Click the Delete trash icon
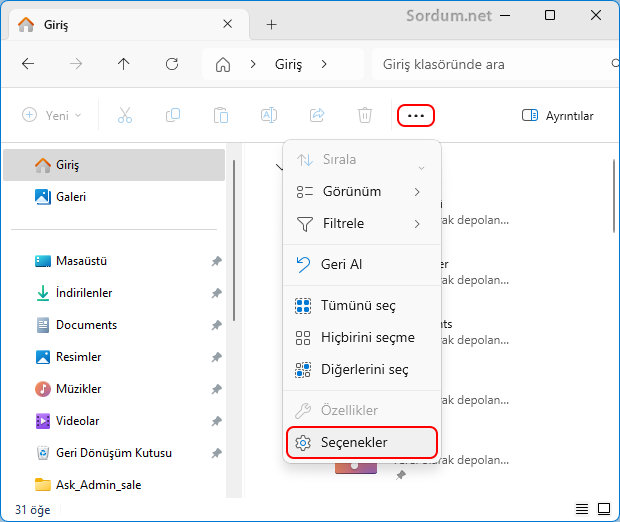 click(x=365, y=115)
